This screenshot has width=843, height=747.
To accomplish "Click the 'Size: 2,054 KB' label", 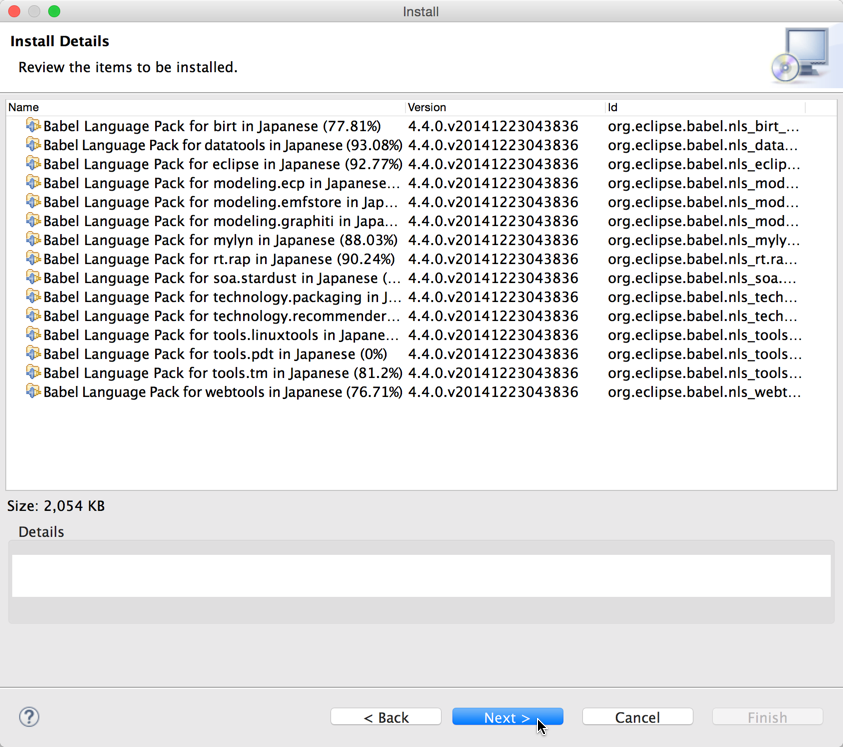I will [56, 506].
